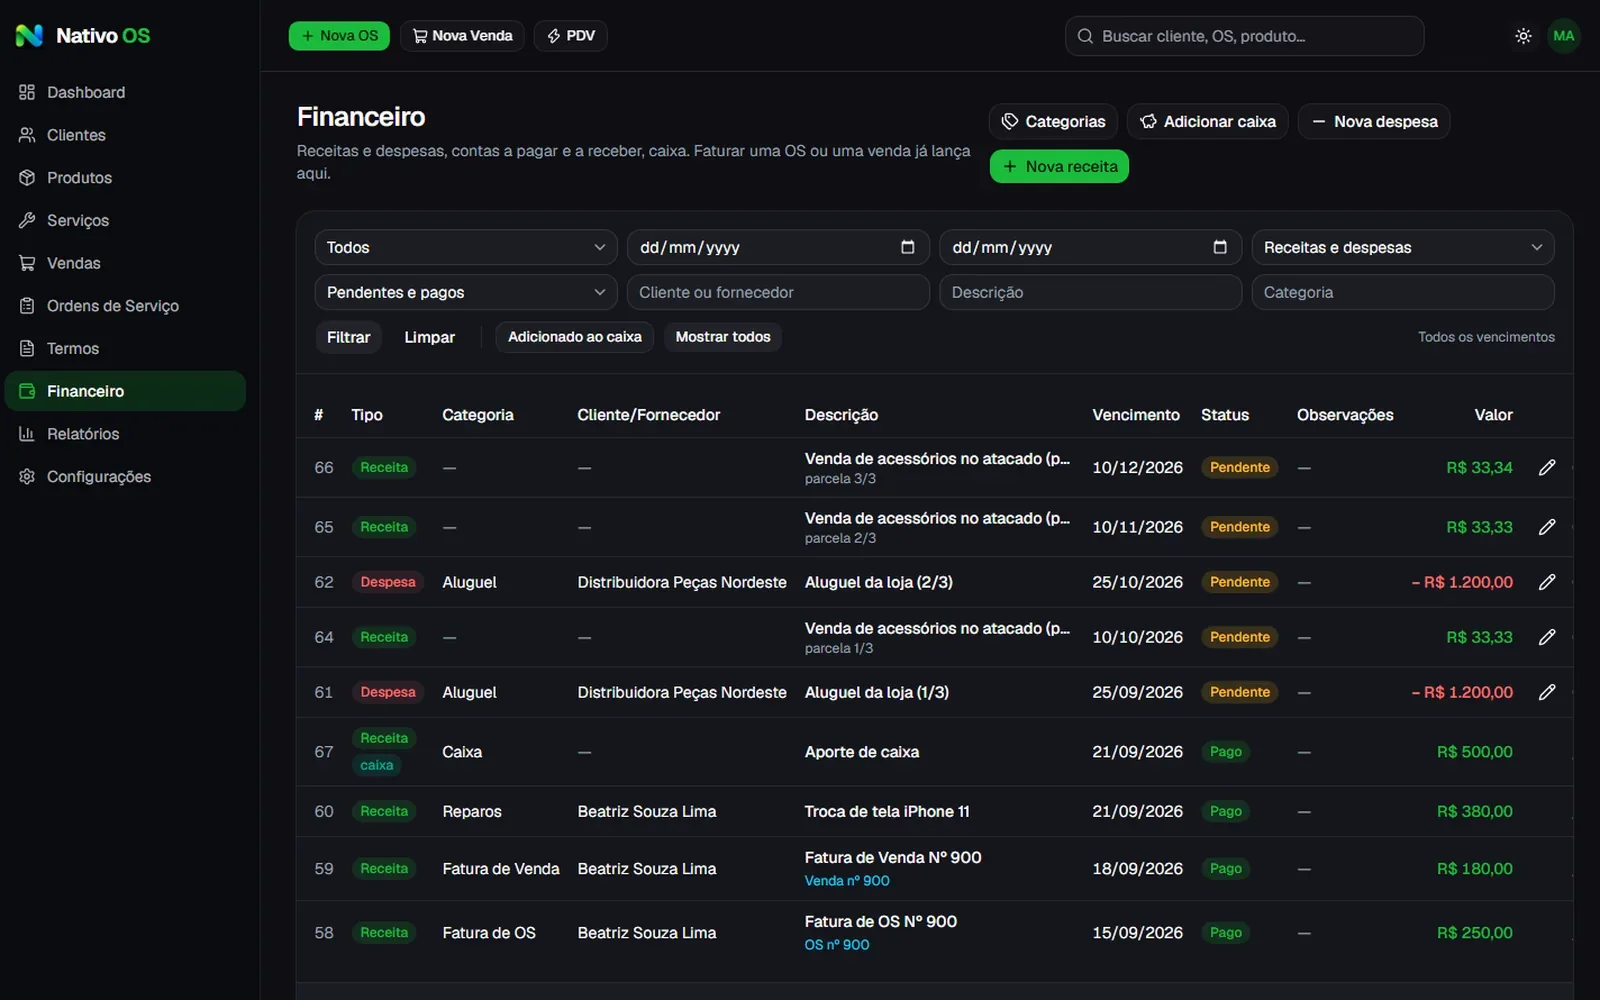The image size is (1600, 1000).
Task: Apply filters with the Filtrar button
Action: (x=348, y=337)
